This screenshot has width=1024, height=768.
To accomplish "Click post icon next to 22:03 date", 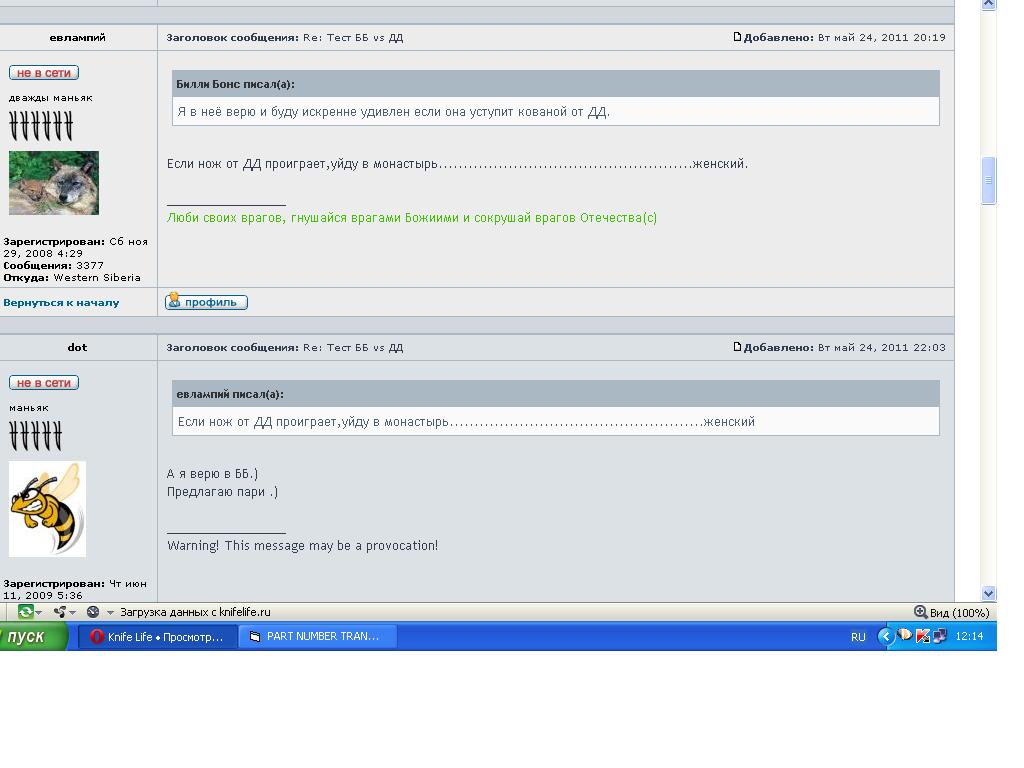I will tap(737, 347).
